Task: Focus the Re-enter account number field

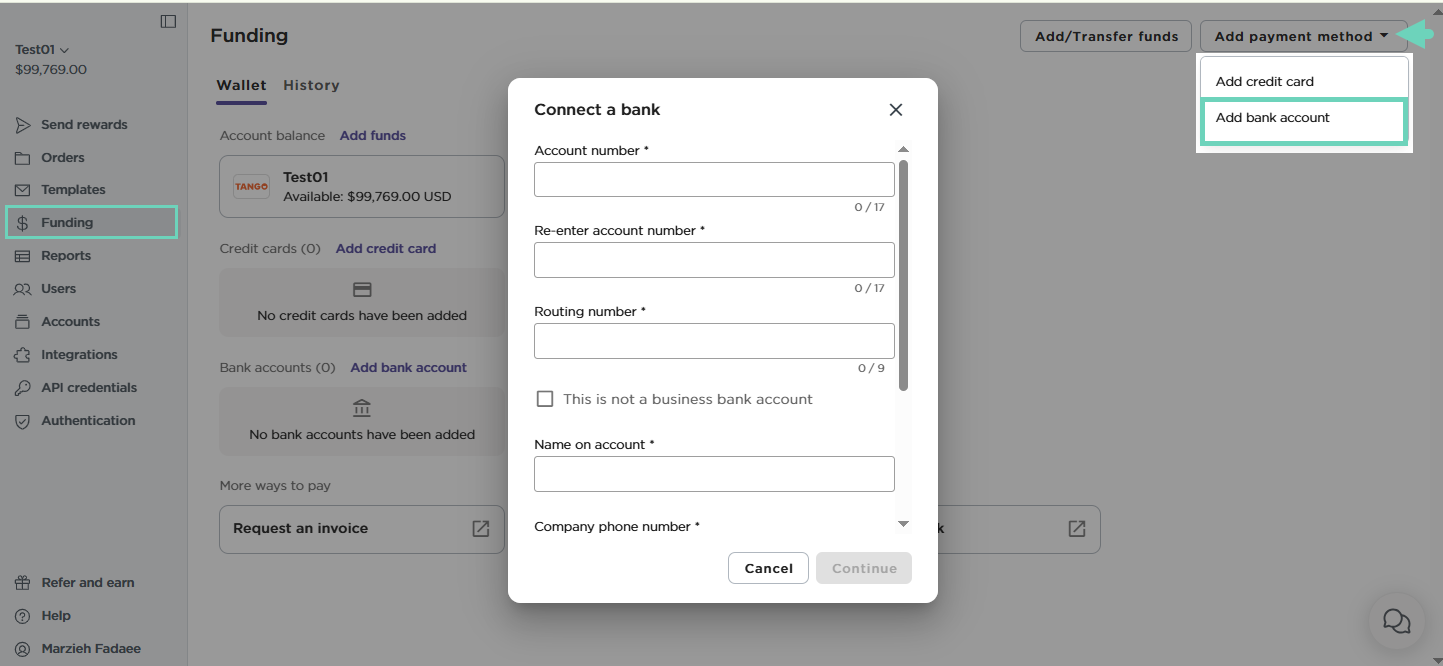Action: click(714, 260)
